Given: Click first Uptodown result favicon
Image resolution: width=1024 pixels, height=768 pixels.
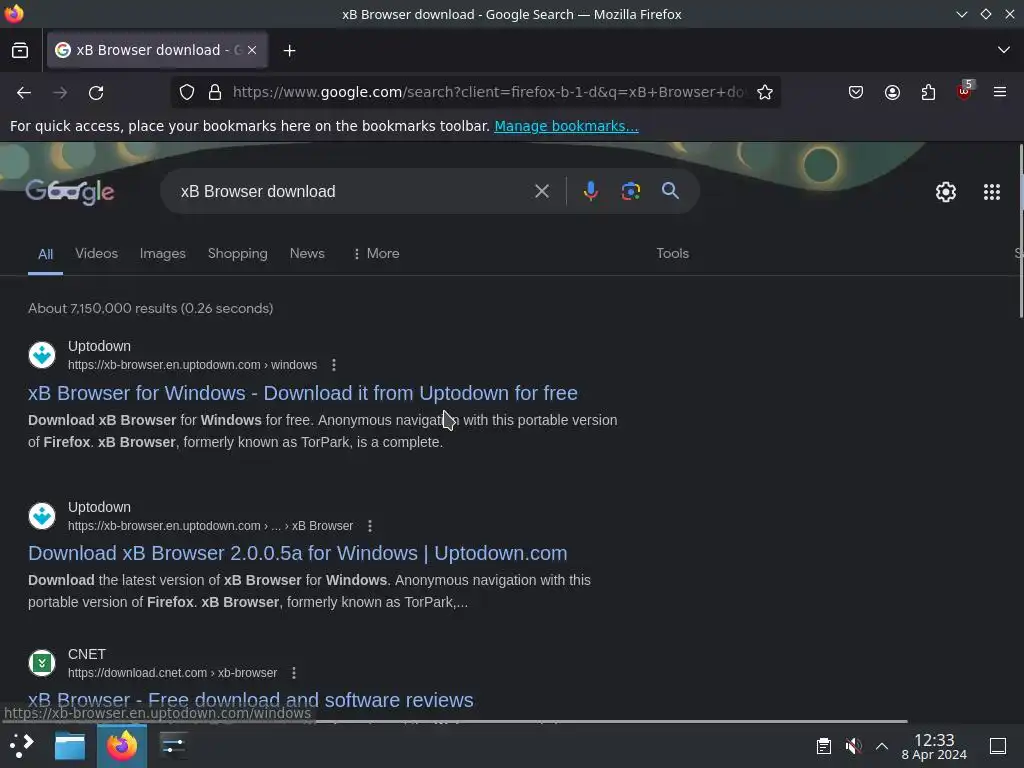Looking at the screenshot, I should click(42, 355).
